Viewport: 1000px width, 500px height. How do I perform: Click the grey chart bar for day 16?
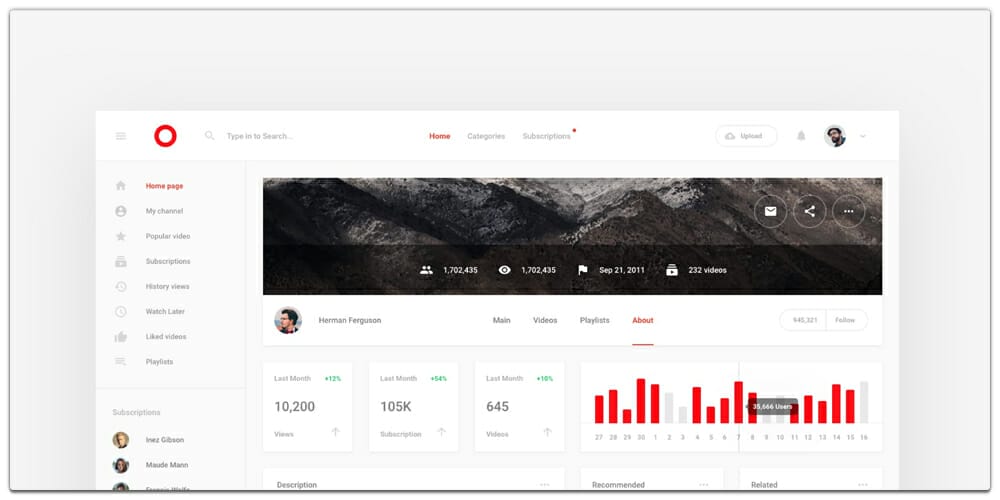point(864,402)
